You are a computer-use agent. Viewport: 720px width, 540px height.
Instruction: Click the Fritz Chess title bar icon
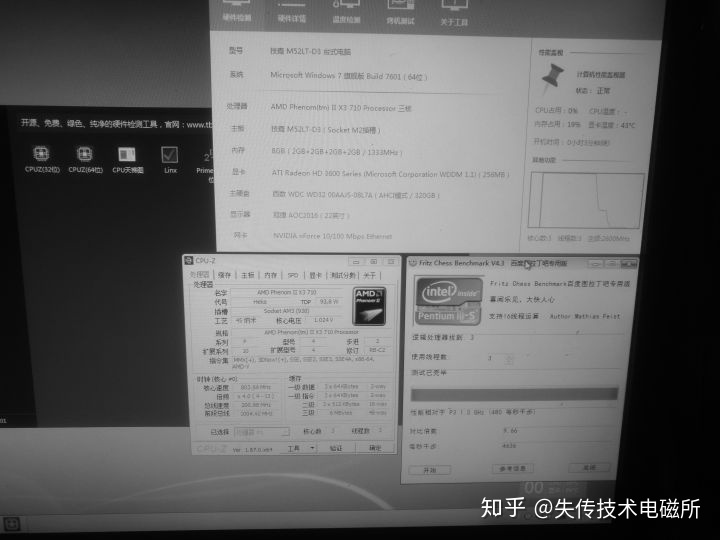pos(413,263)
